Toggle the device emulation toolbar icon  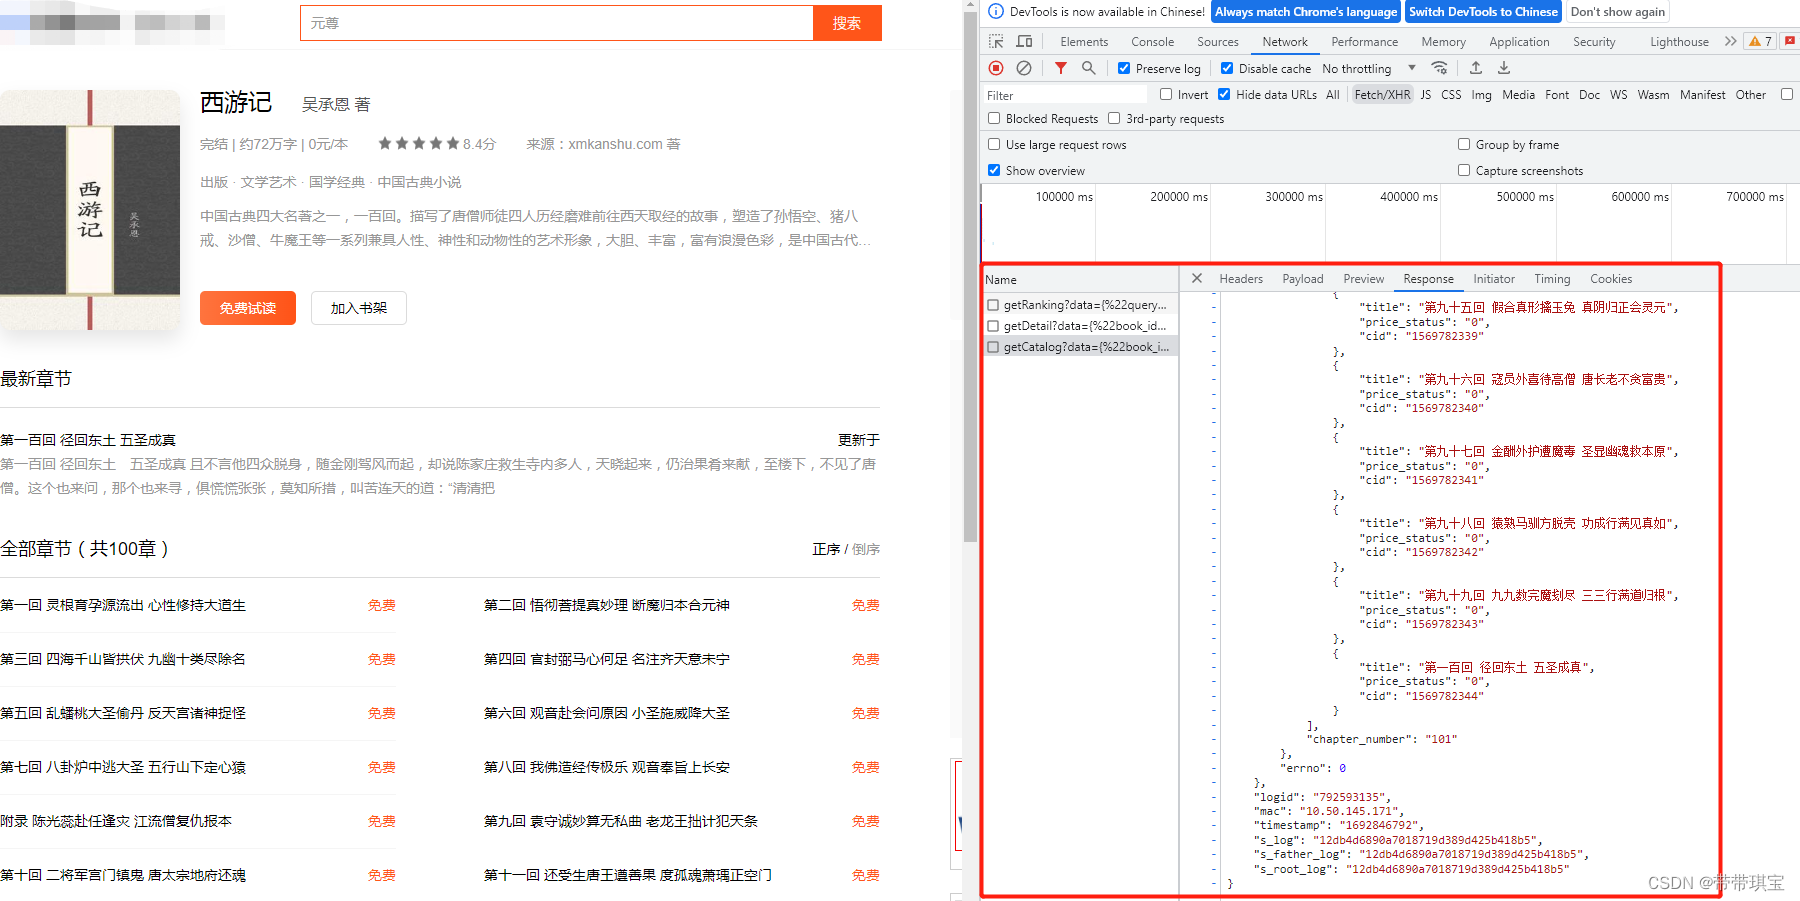coord(1023,41)
